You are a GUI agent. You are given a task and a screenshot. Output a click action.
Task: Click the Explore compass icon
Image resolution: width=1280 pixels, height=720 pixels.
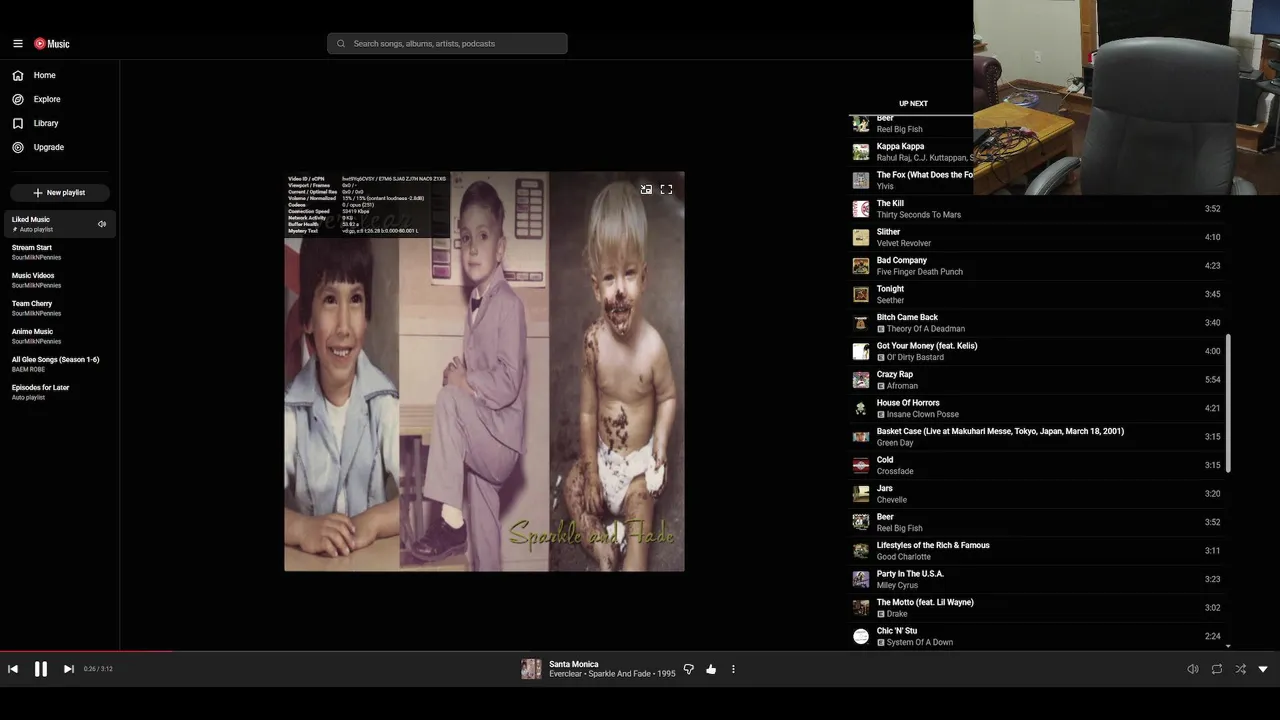pos(18,99)
